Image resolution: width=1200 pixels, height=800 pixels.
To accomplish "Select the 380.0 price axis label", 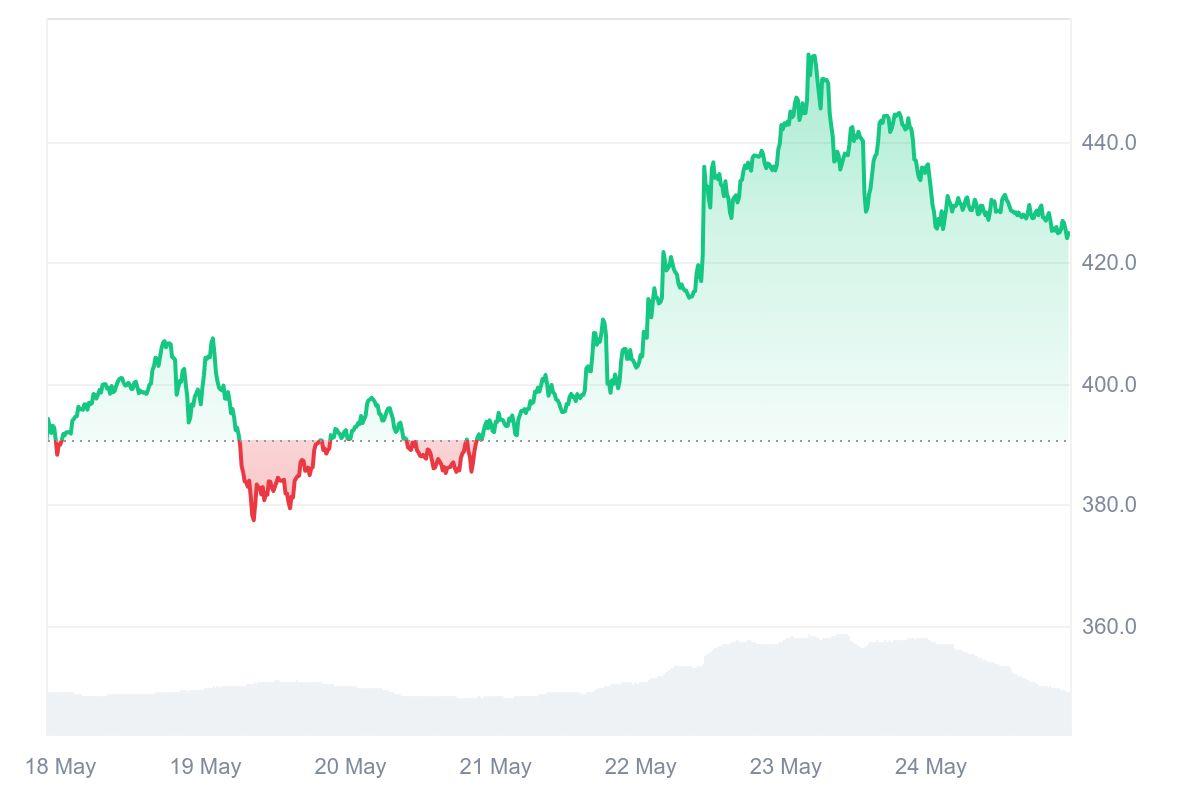I will pyautogui.click(x=1108, y=505).
